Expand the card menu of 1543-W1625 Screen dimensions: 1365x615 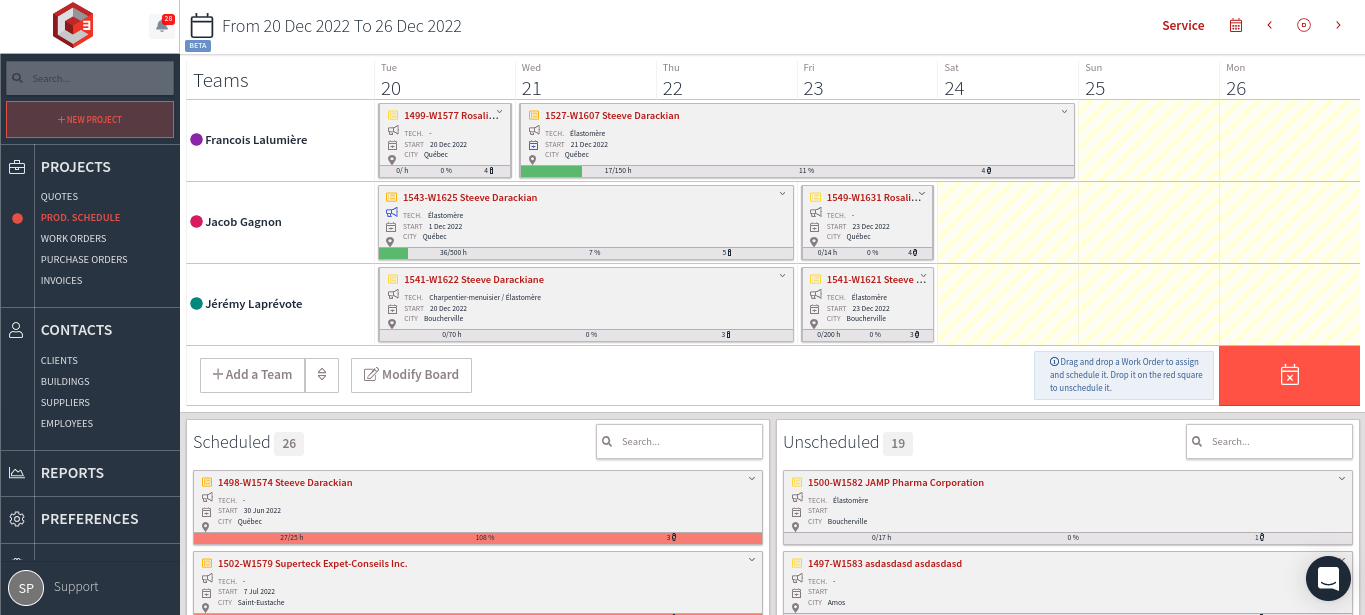pos(784,194)
